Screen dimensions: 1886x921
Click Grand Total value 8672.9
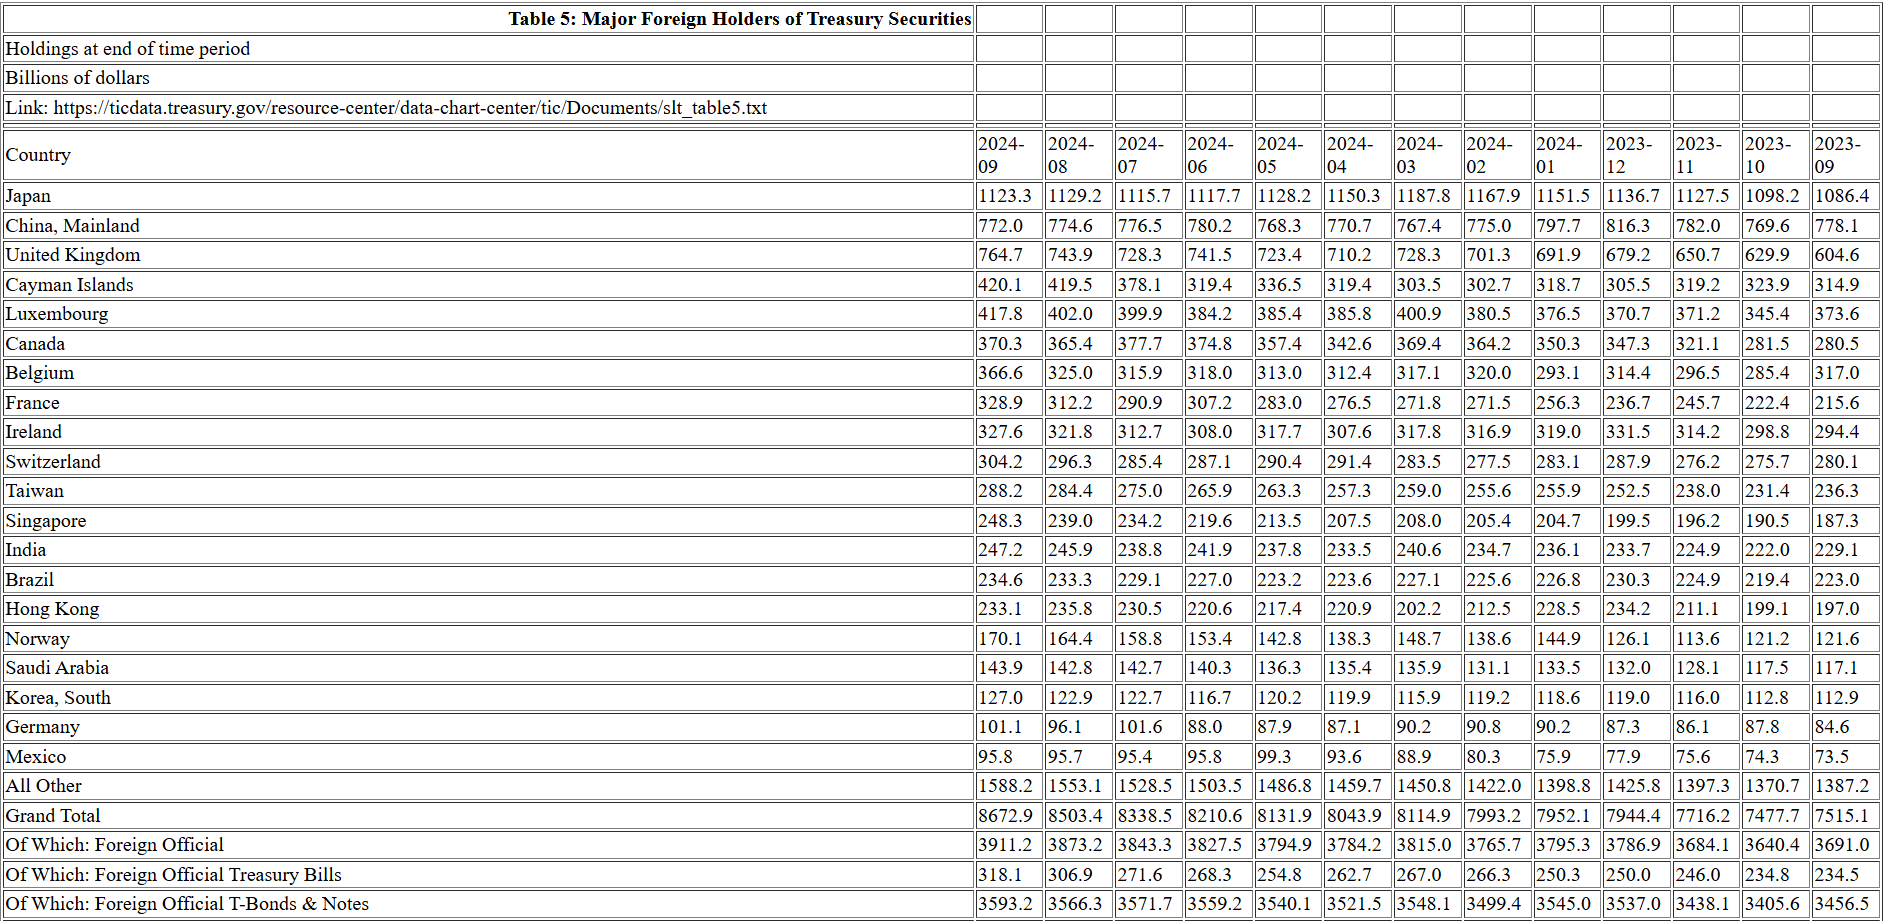(1005, 816)
